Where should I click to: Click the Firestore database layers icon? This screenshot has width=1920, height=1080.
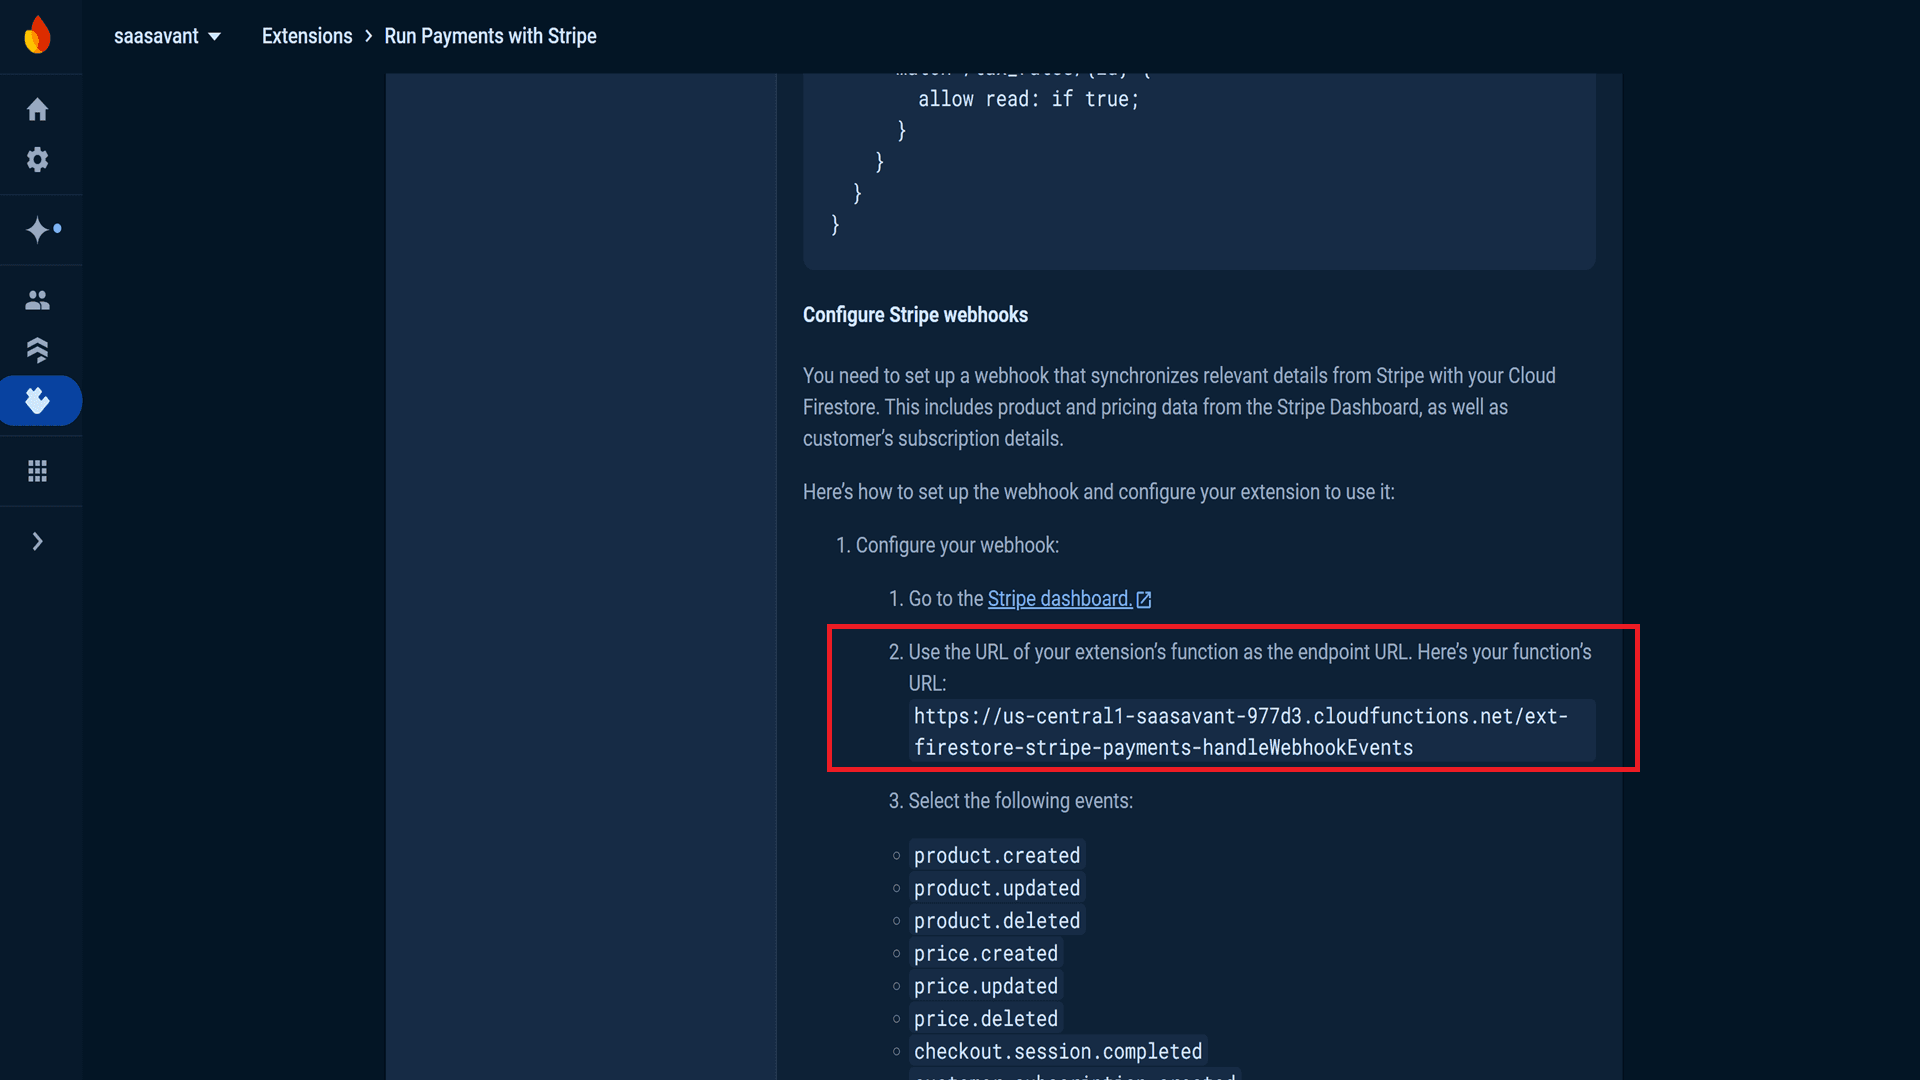(37, 349)
